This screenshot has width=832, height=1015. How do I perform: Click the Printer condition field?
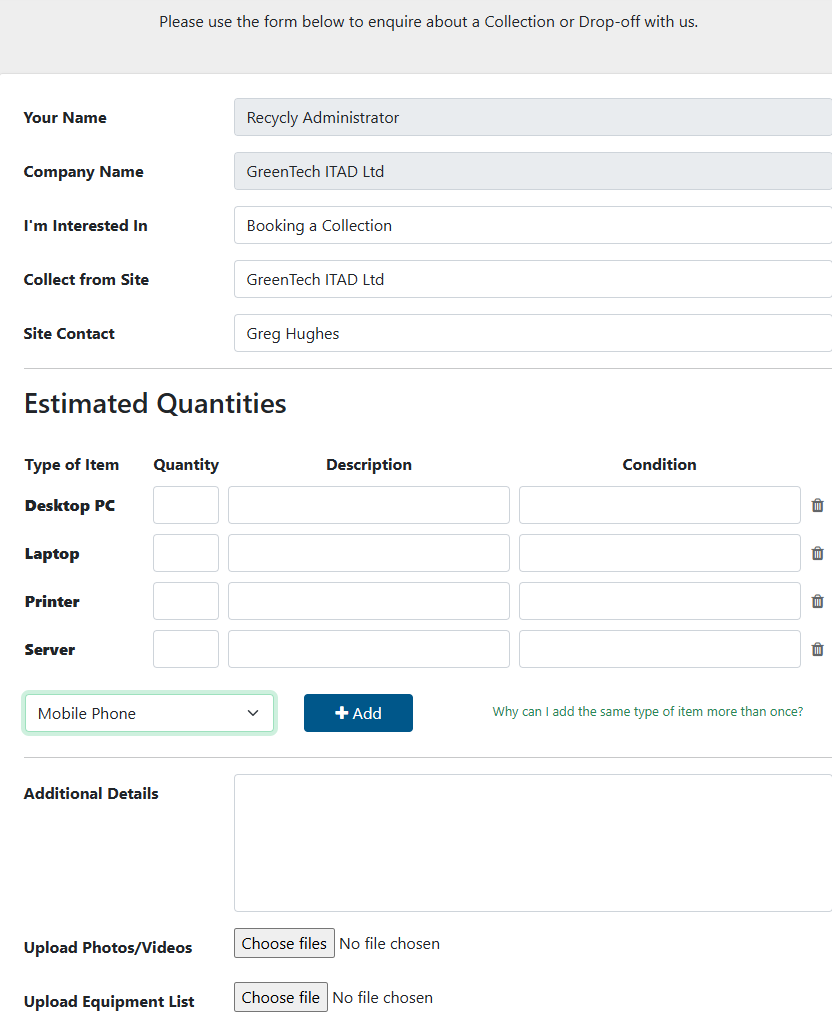tap(659, 602)
